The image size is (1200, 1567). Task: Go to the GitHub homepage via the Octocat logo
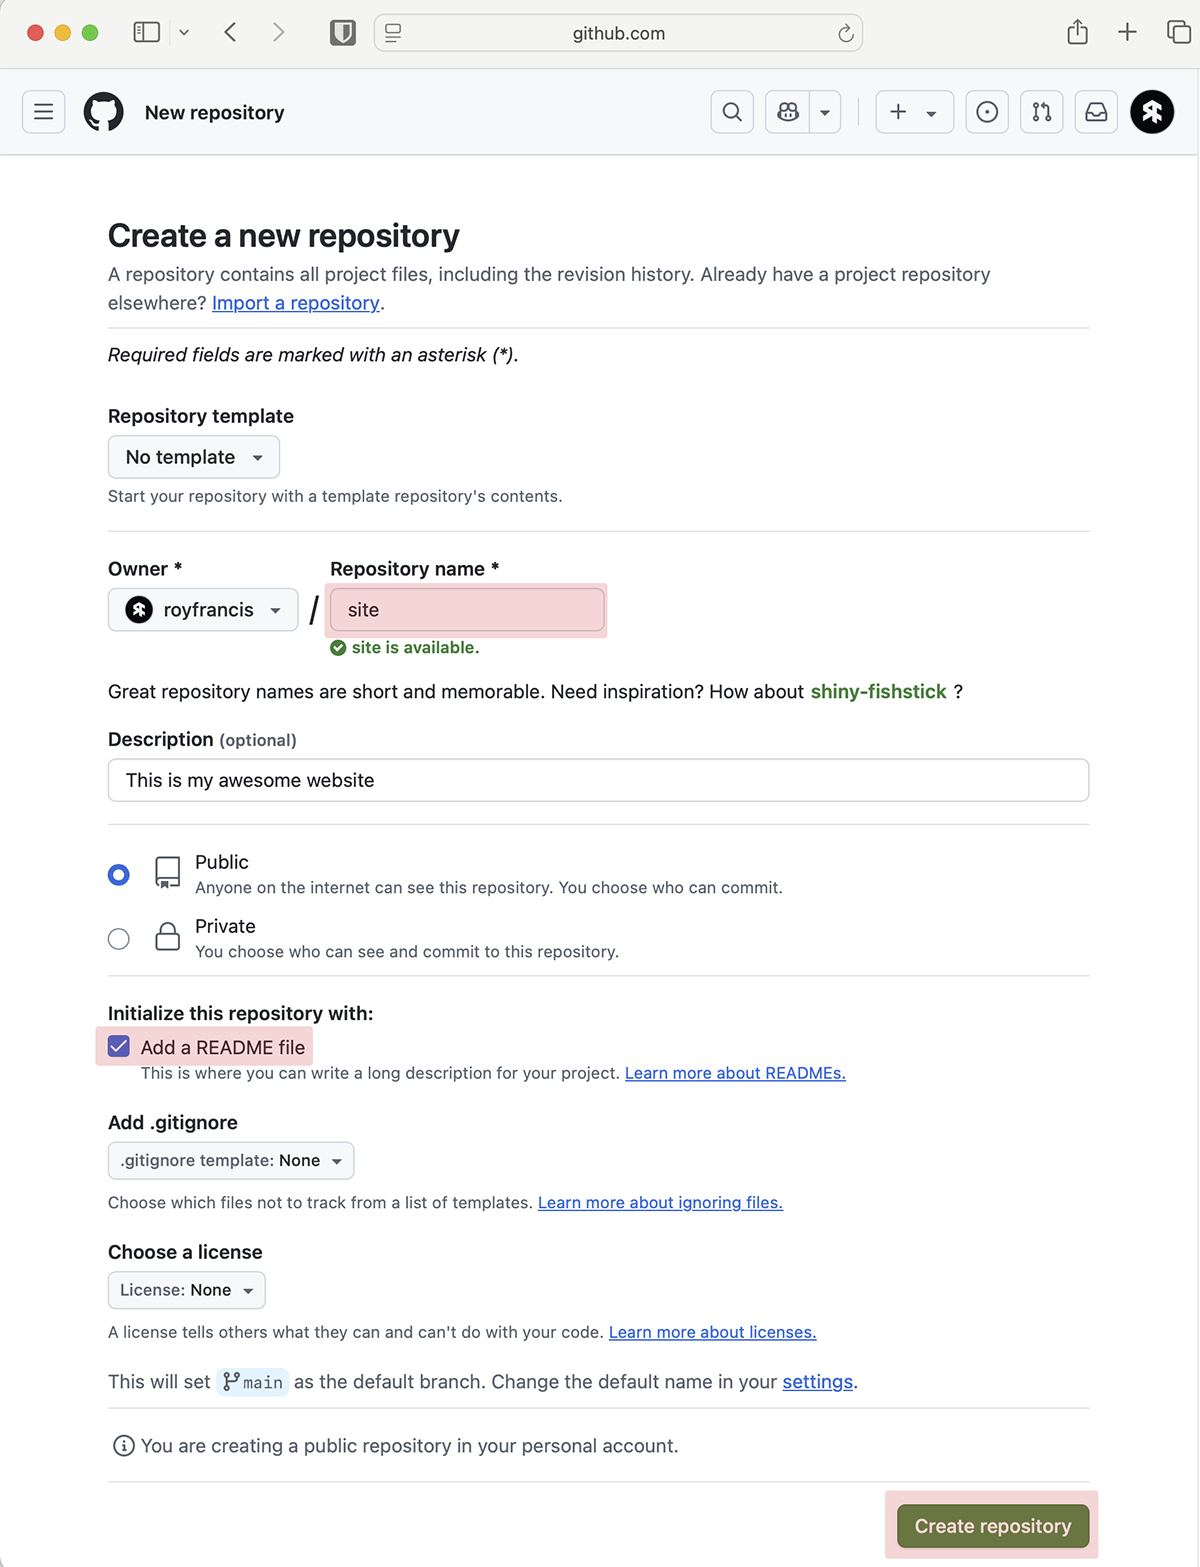pos(104,112)
